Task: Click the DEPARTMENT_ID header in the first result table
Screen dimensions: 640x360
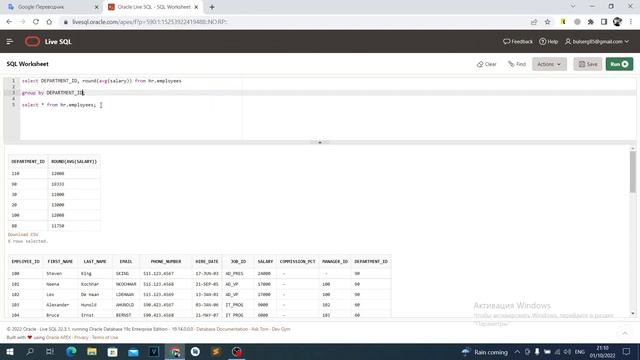Action: 28,162
